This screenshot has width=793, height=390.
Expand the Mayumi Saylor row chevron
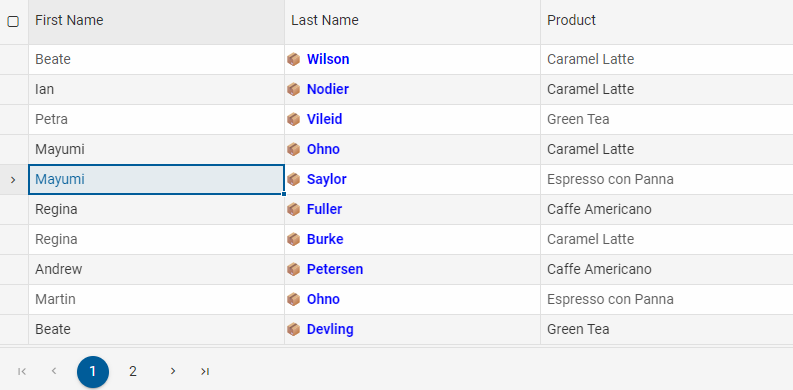(13, 180)
